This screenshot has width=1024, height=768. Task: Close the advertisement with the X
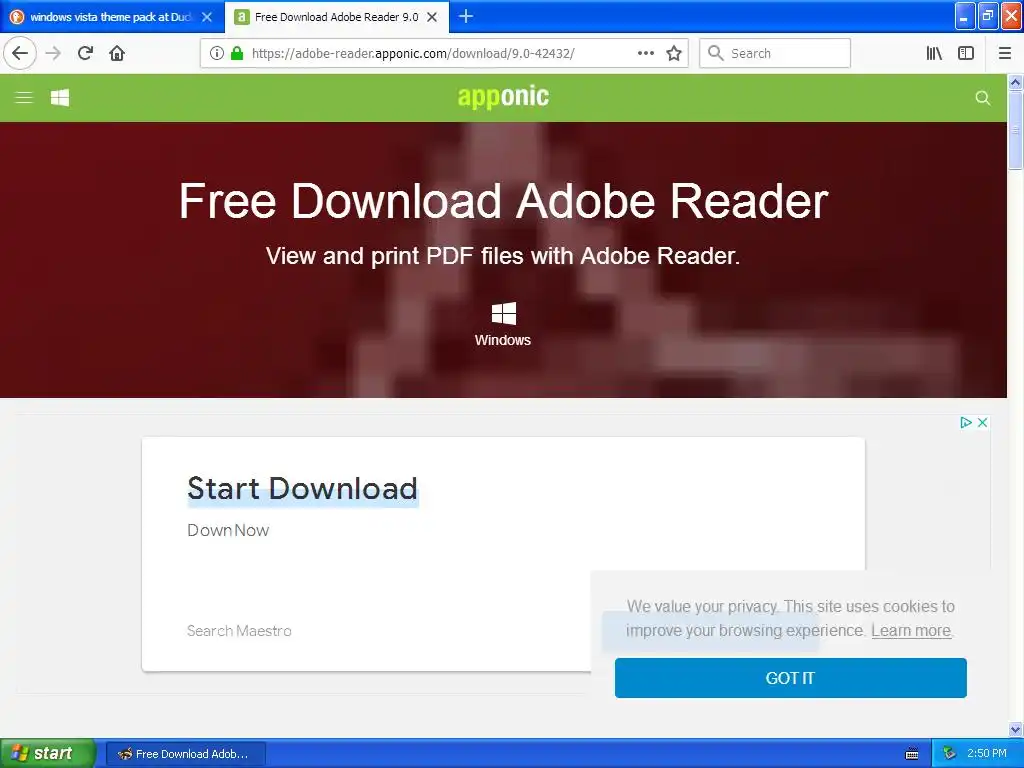pyautogui.click(x=982, y=423)
